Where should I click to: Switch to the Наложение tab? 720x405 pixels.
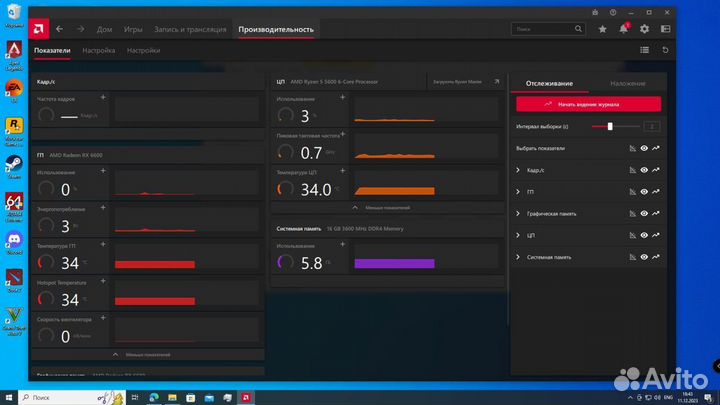click(628, 83)
